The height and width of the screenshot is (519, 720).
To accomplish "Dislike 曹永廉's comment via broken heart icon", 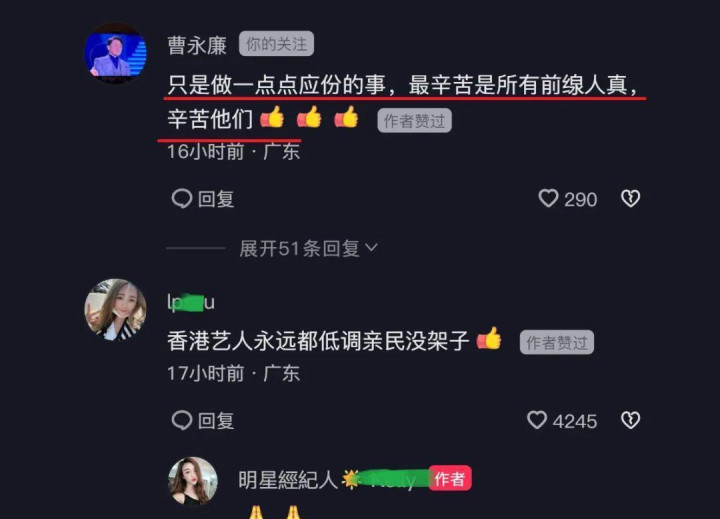I will 630,199.
